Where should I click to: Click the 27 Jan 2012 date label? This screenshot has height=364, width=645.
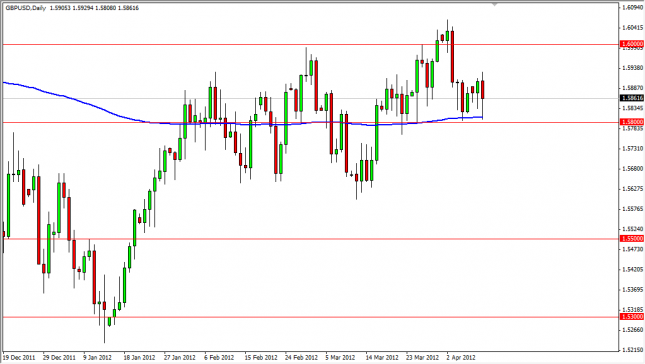click(x=180, y=357)
